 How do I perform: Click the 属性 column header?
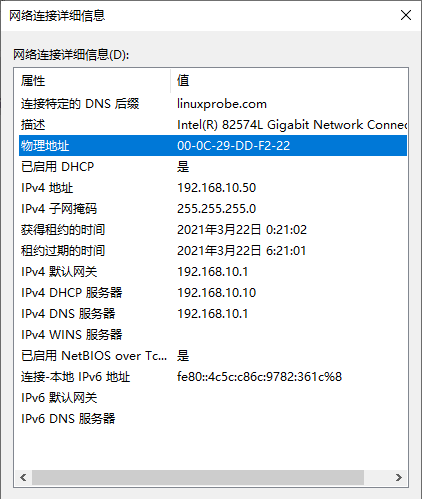point(93,81)
